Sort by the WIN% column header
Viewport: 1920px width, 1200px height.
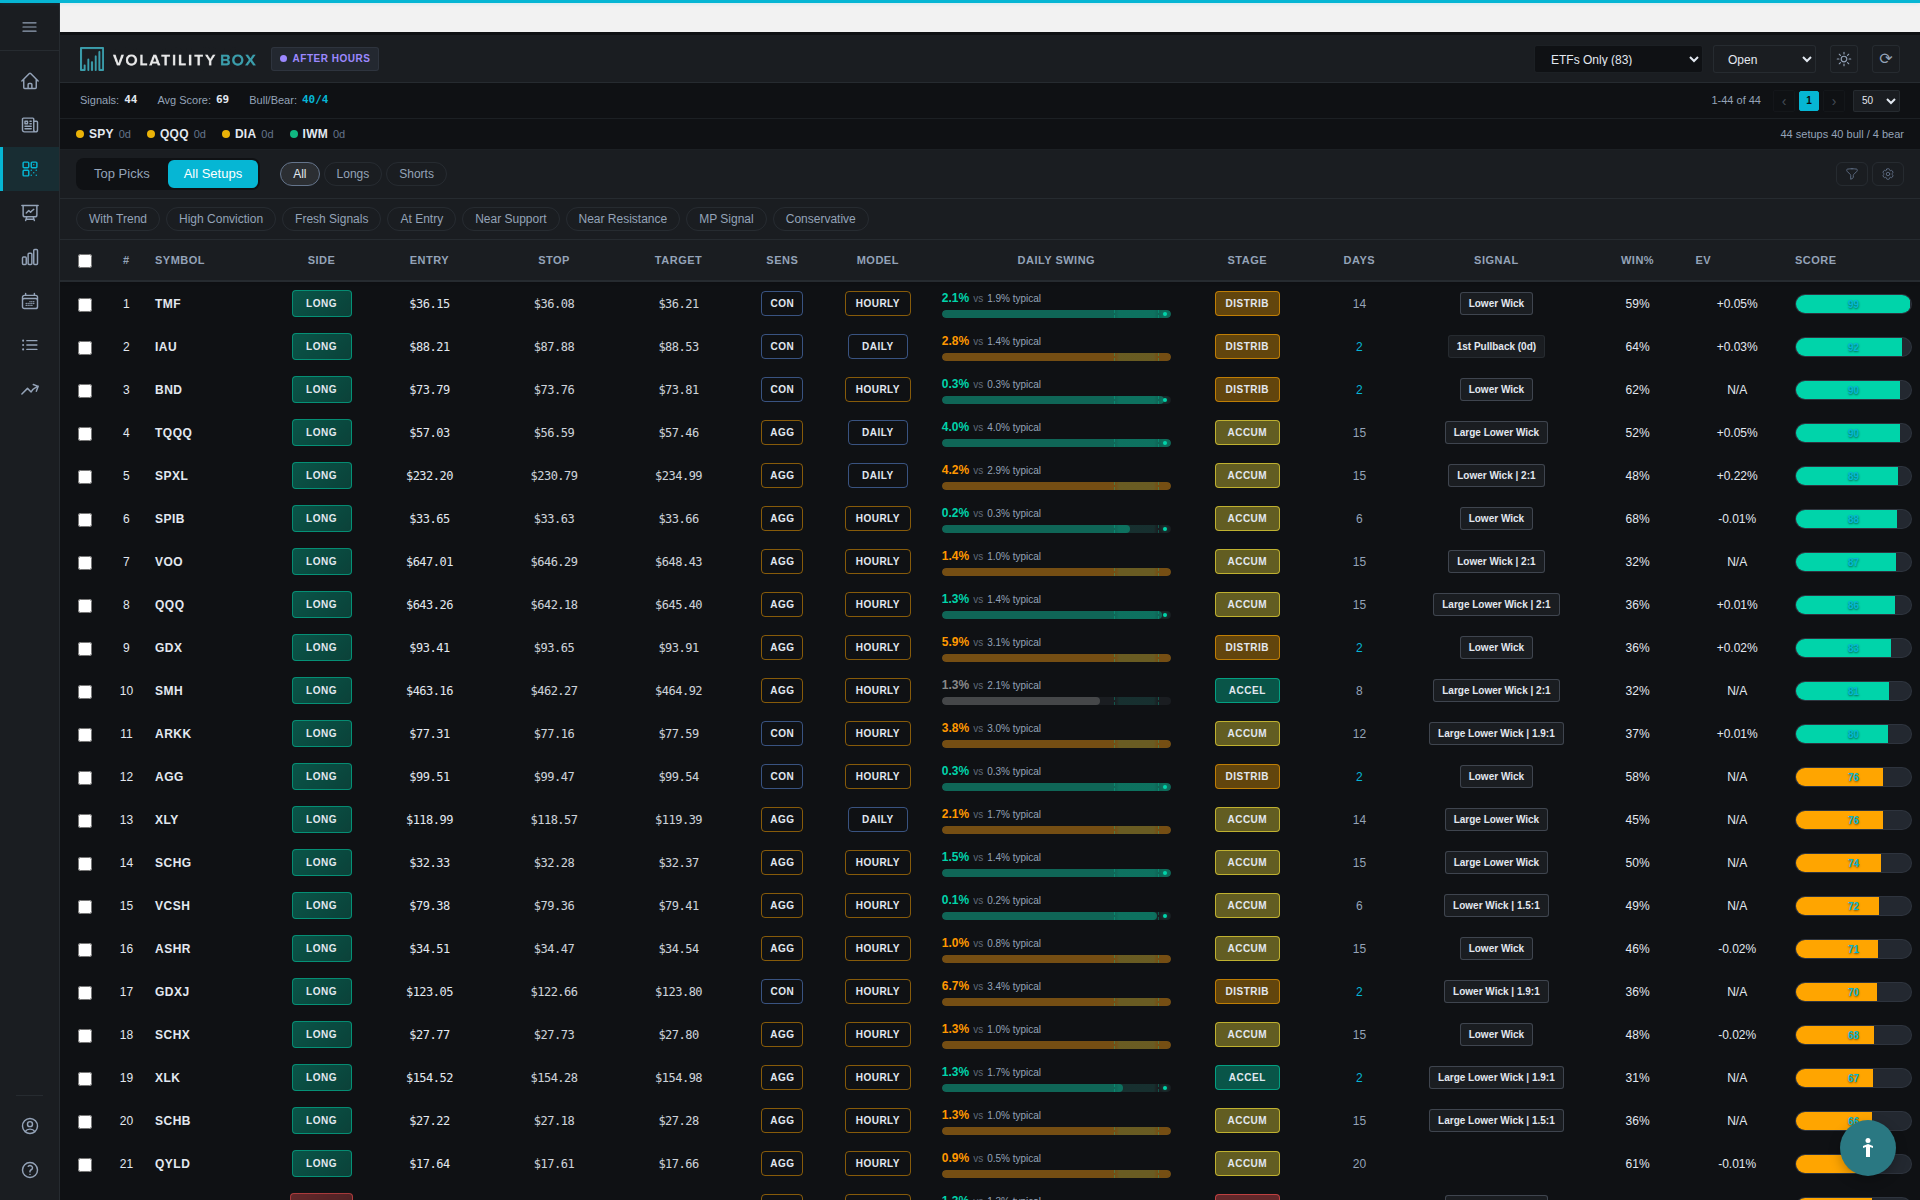point(1637,260)
